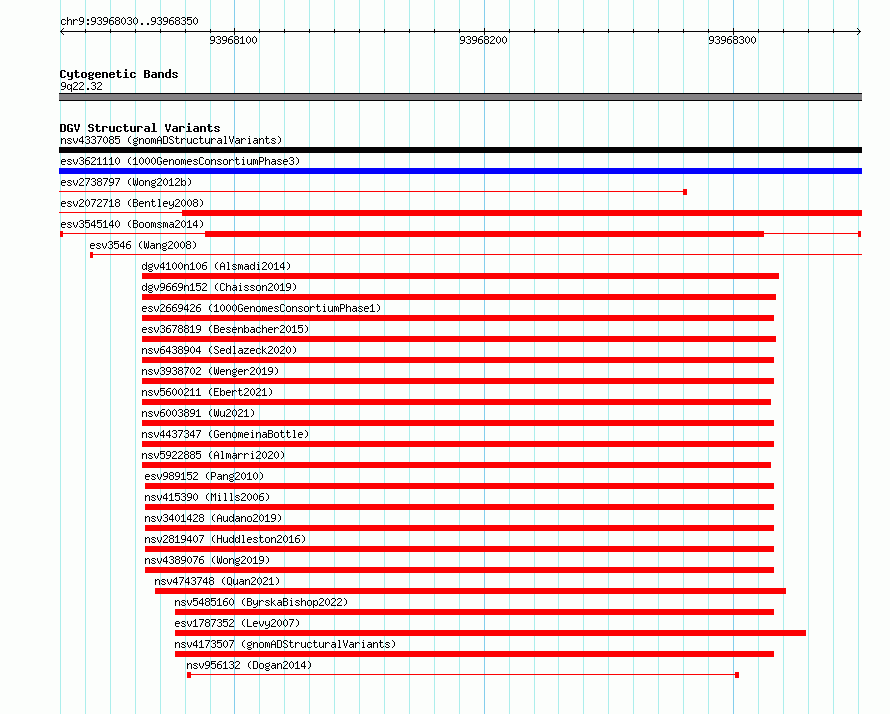
Task: Open nsv5600211 (Ebert2021) variant
Action: 207,392
